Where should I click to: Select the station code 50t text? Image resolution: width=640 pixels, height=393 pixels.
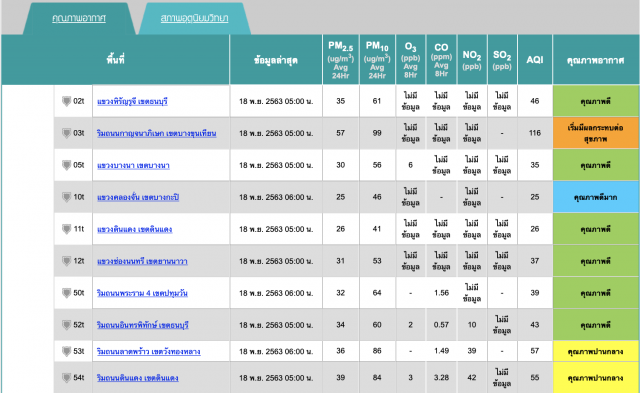click(79, 293)
